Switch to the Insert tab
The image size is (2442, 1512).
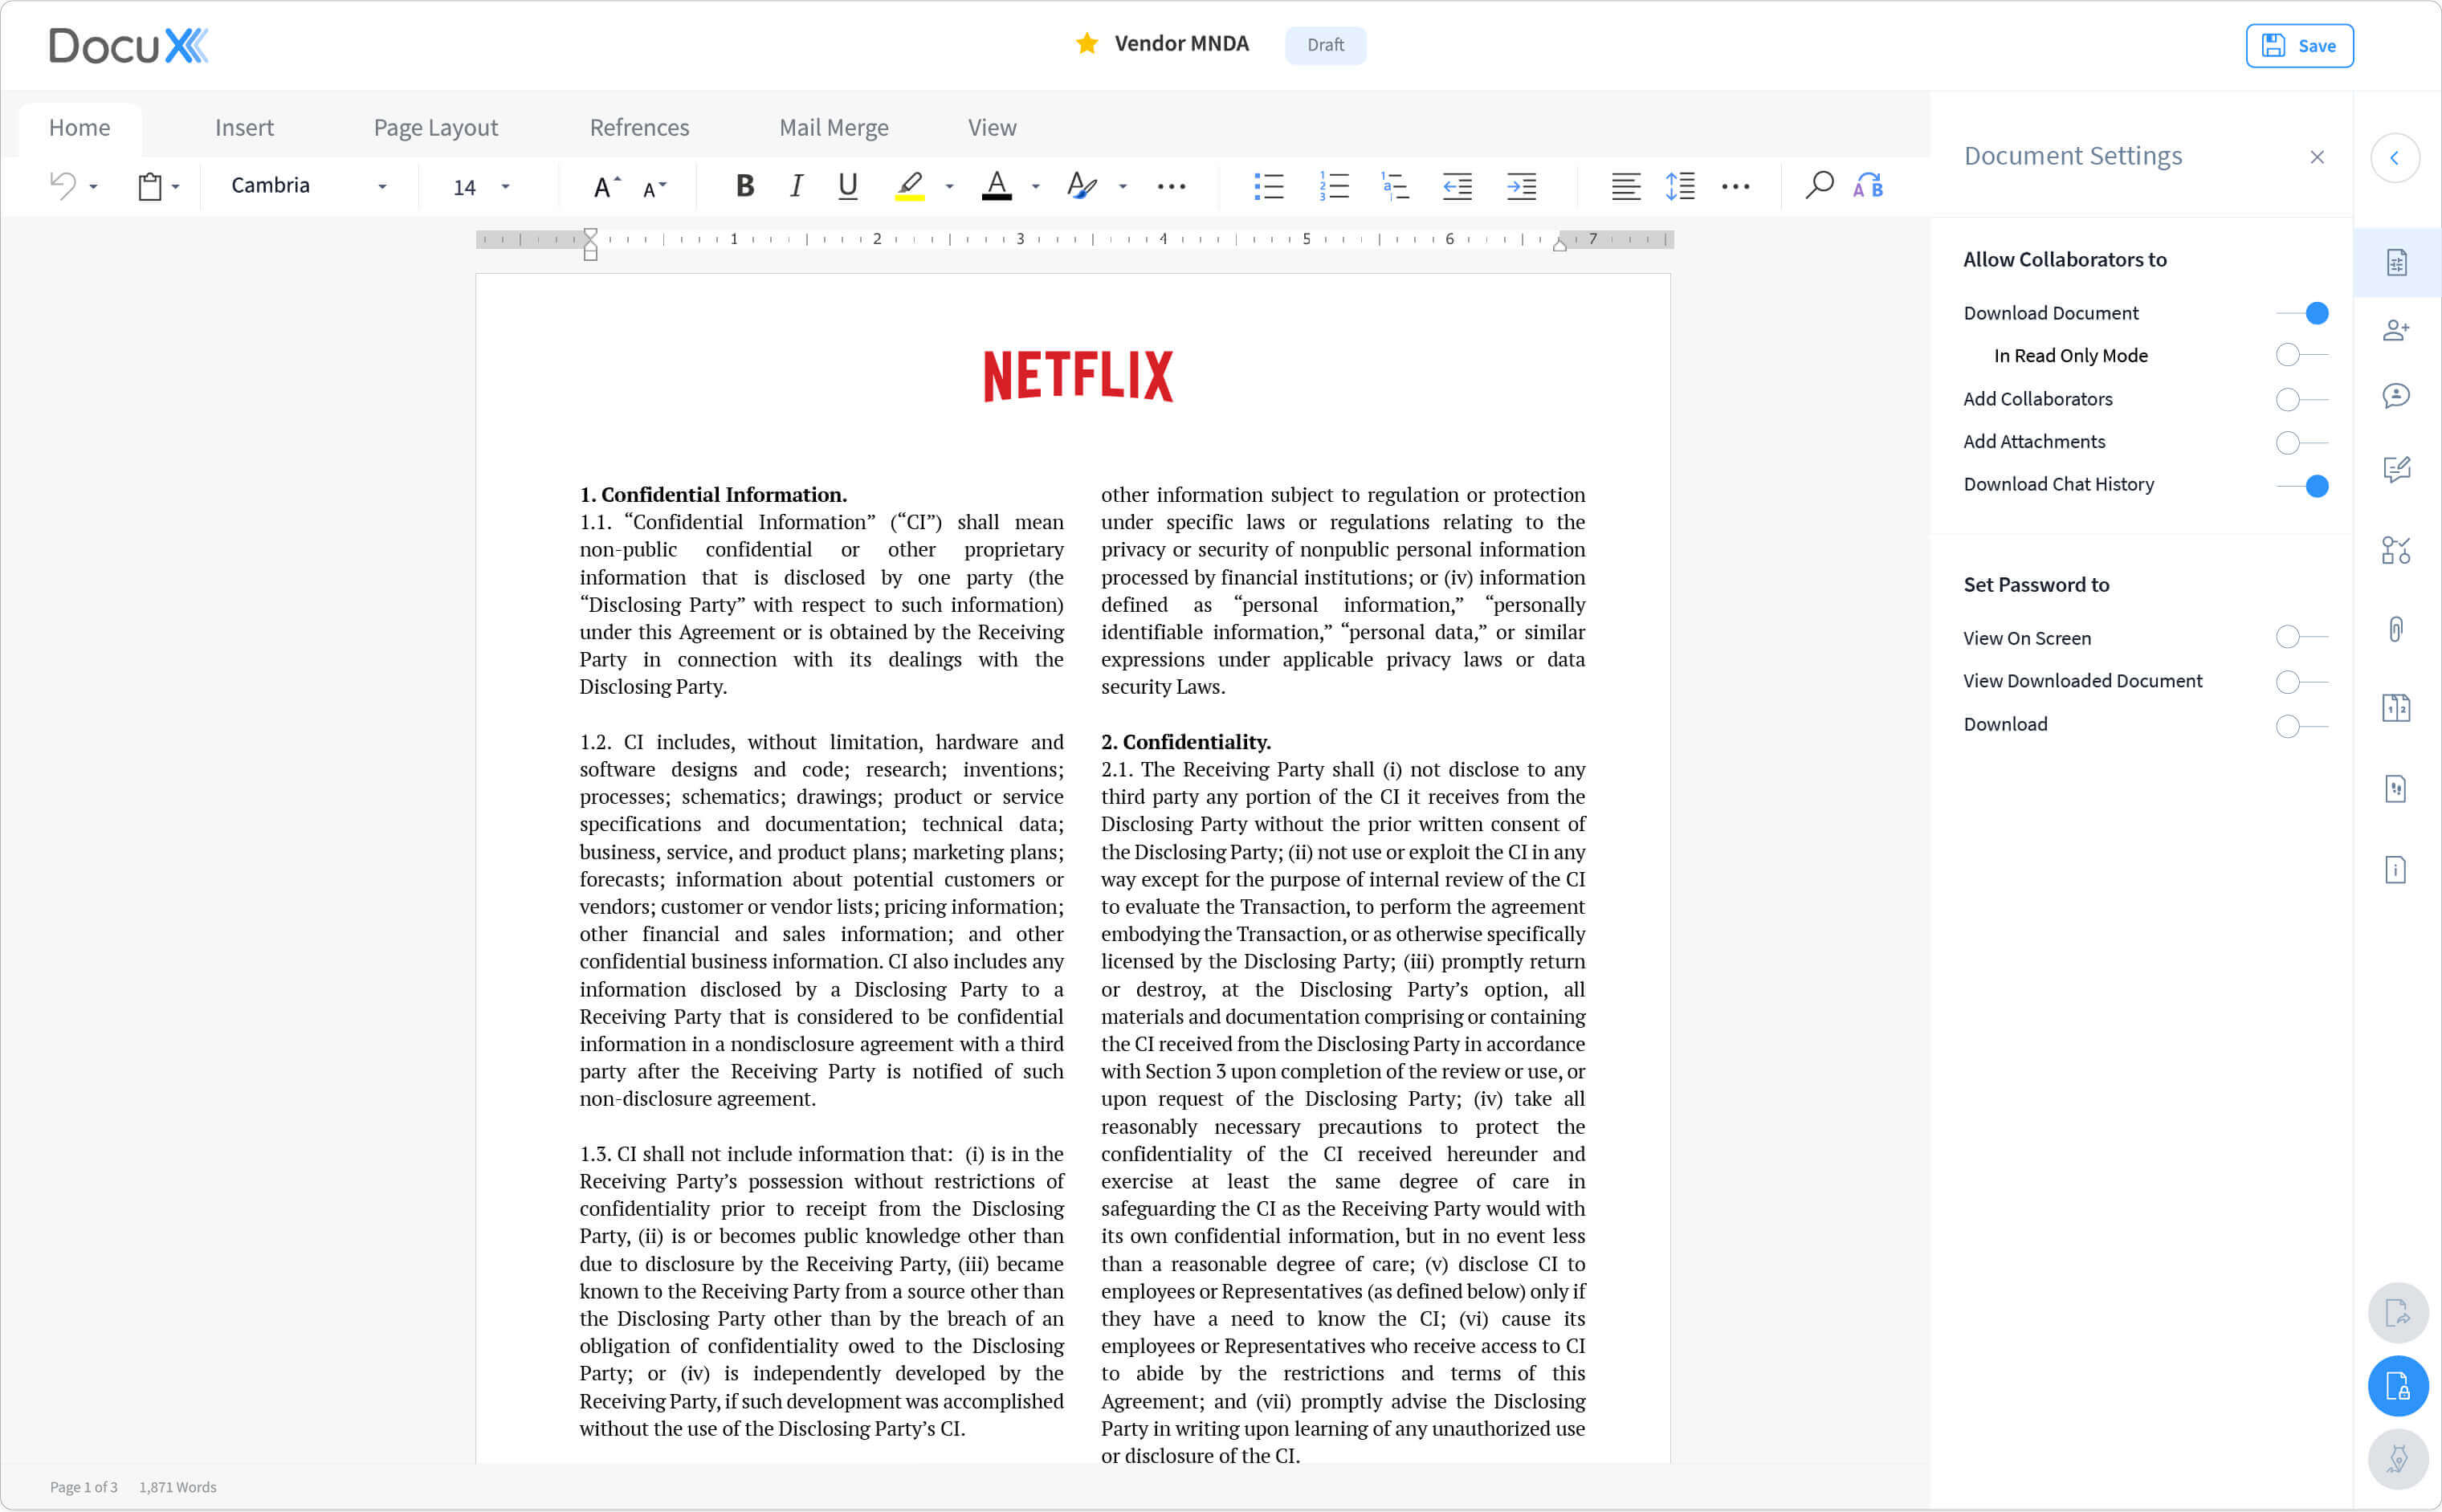pos(244,127)
